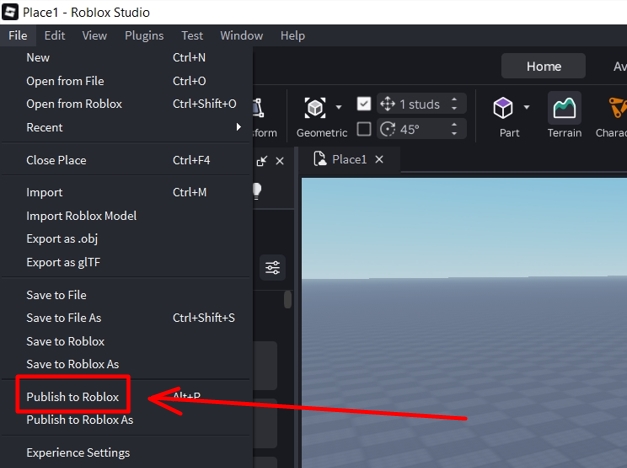Uncheck the move snap studs checkbox

363,104
